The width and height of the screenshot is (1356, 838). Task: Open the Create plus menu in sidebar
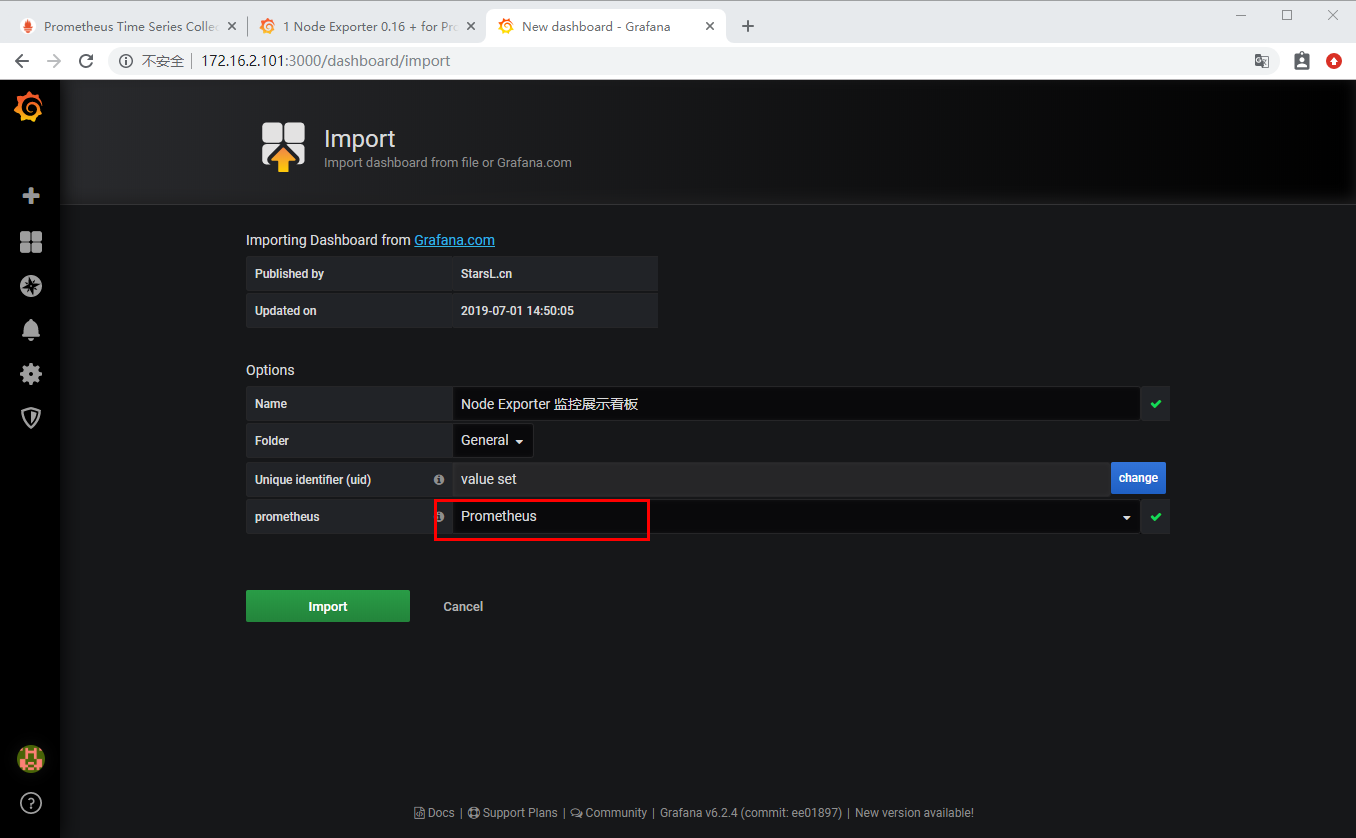pos(31,196)
